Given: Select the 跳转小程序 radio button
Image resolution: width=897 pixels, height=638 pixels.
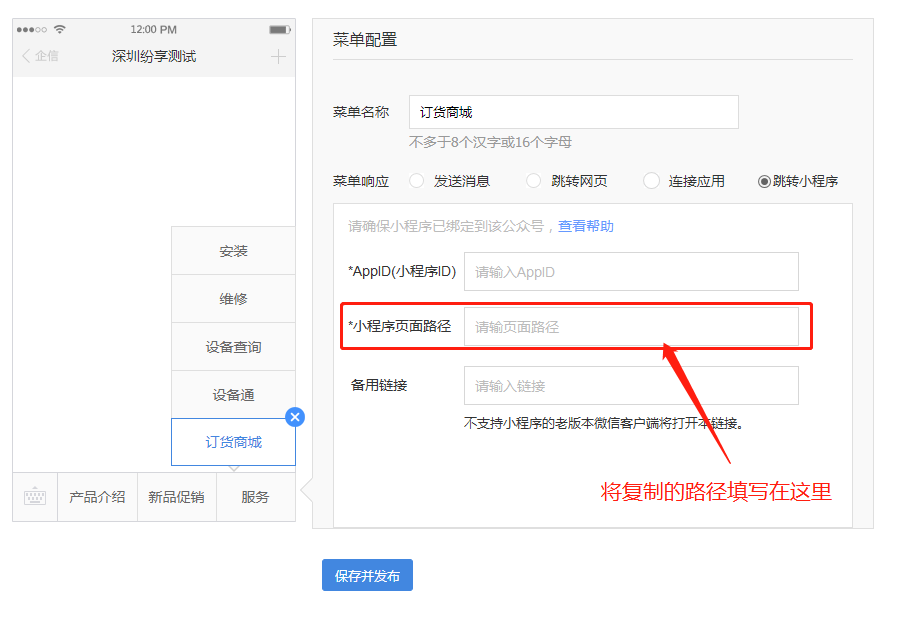Looking at the screenshot, I should pyautogui.click(x=764, y=181).
